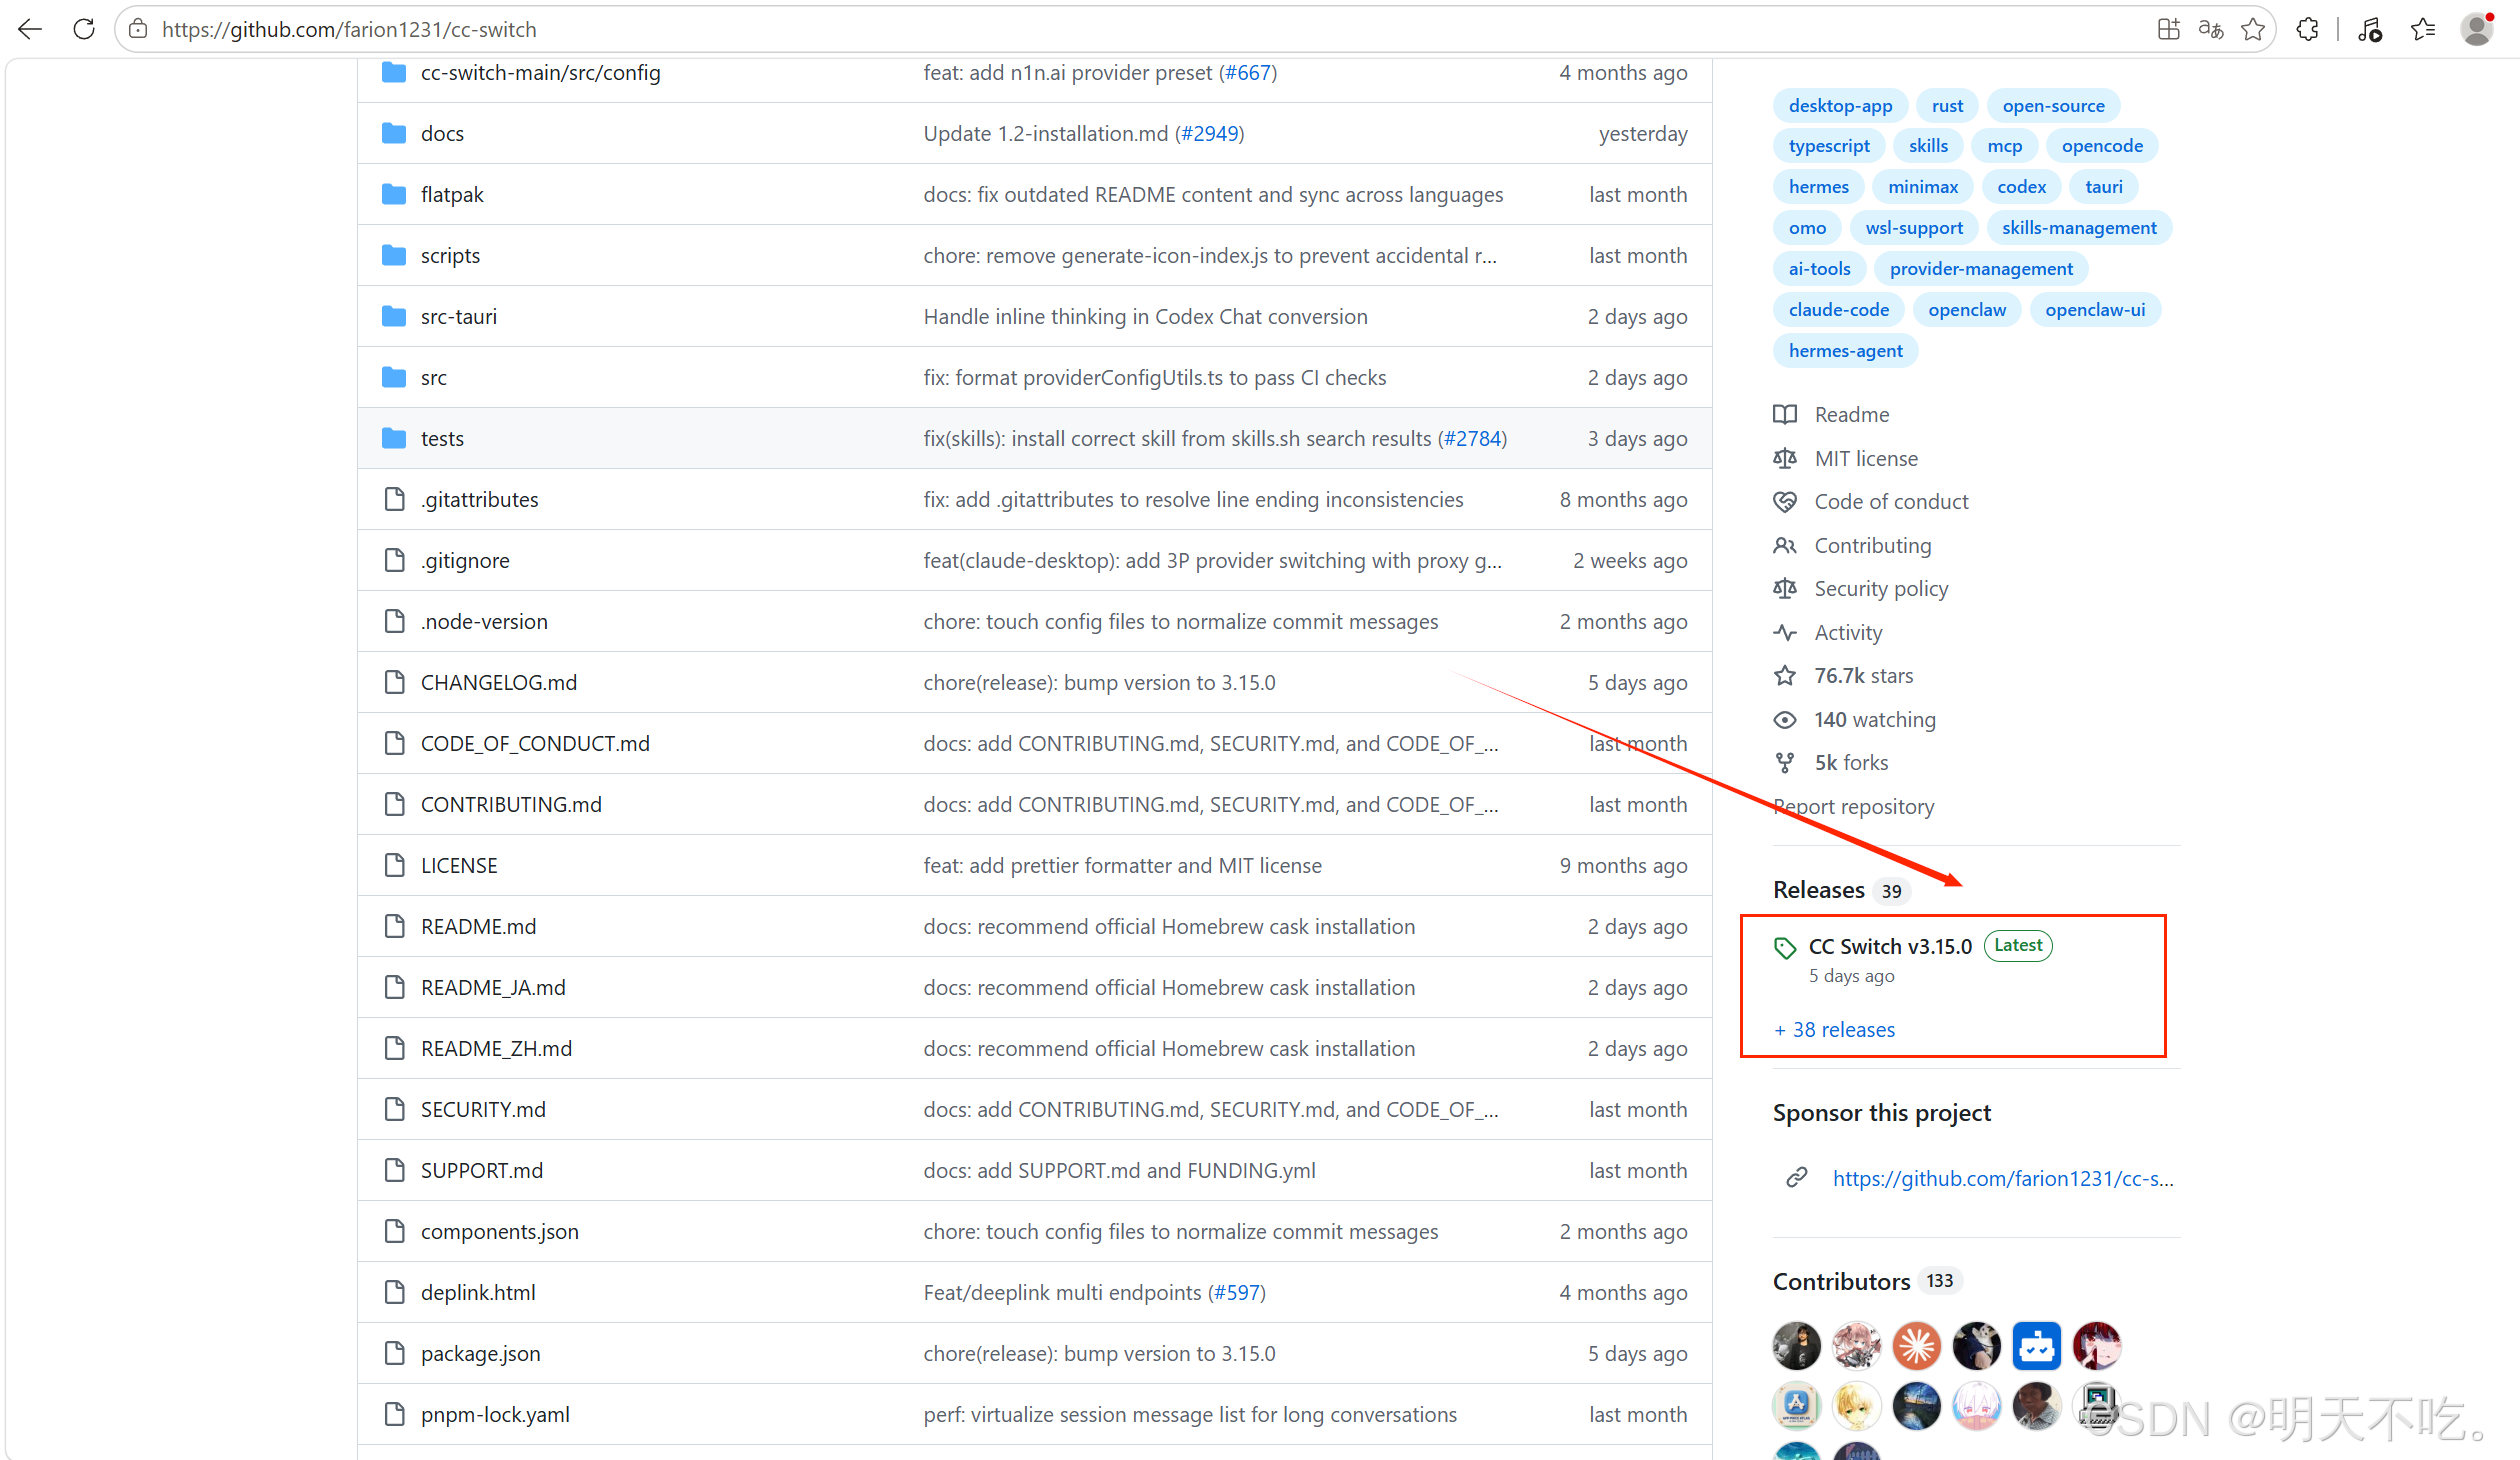Viewport: 2520px width, 1460px height.
Task: View site information lock icon
Action: (138, 29)
